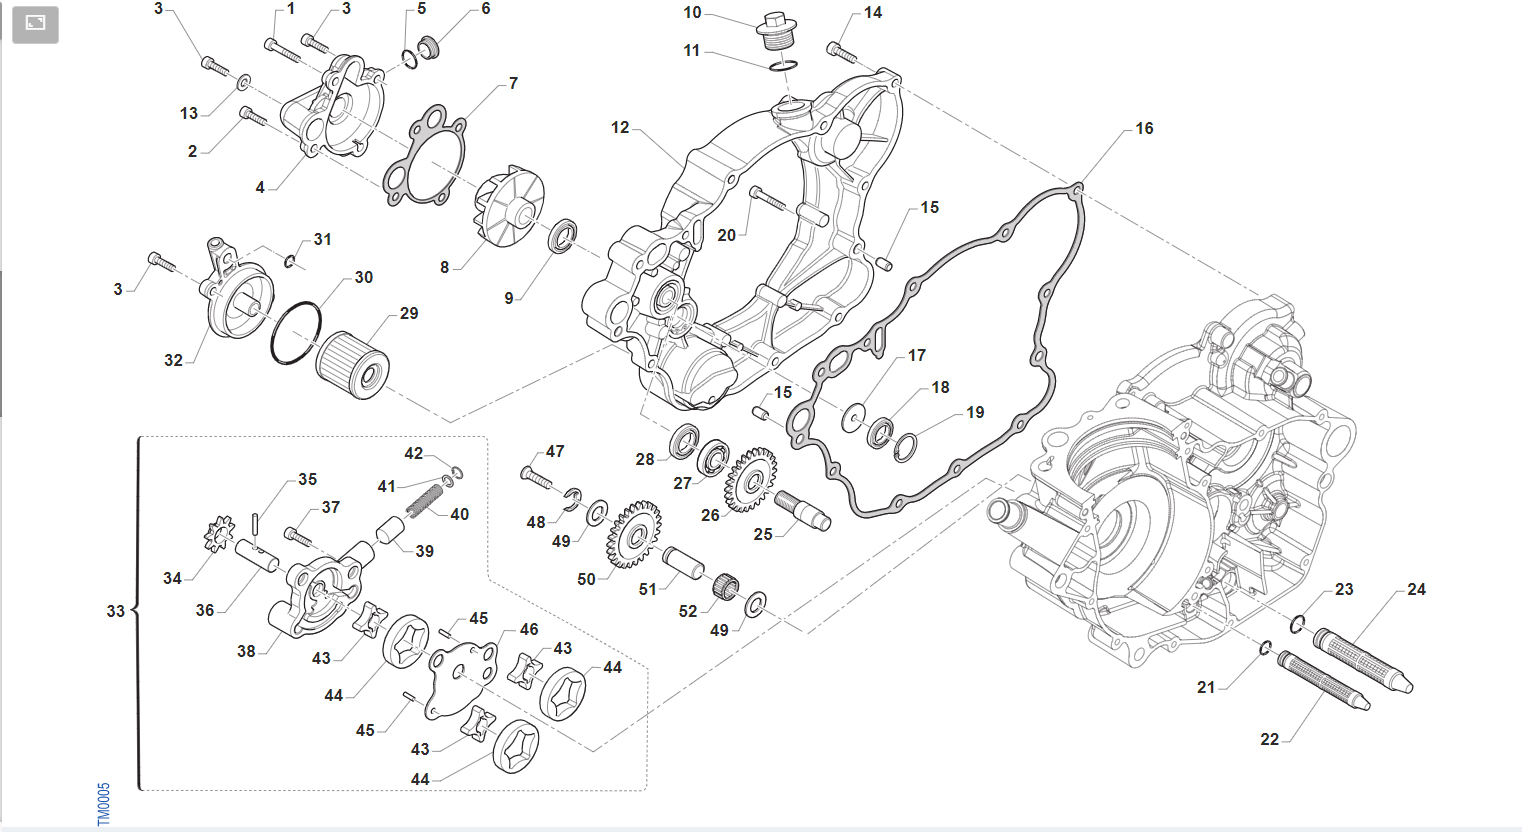Select callout 10 filler plug label

(x=693, y=13)
